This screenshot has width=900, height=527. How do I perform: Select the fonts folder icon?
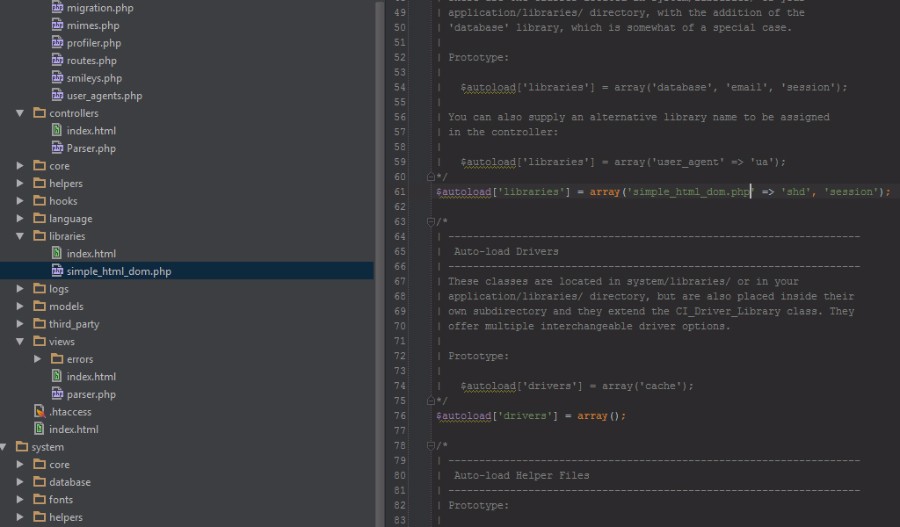(40, 499)
